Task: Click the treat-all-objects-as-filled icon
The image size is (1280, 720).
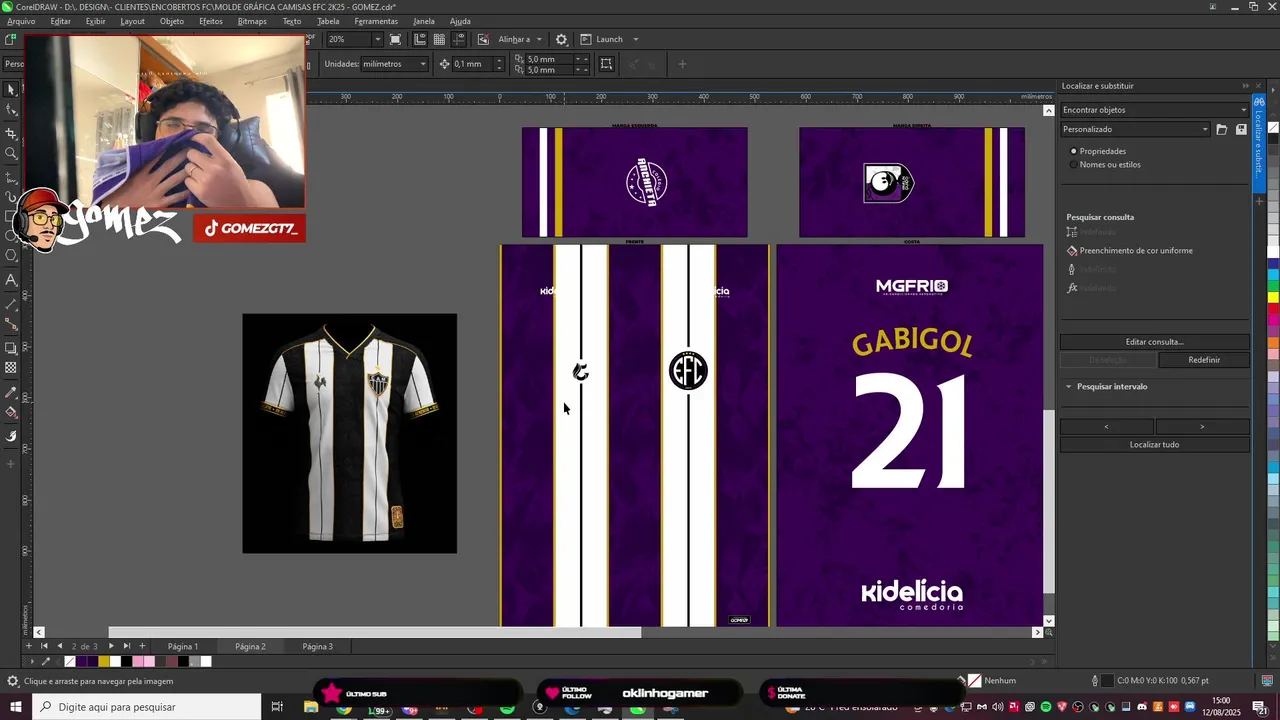Action: (x=606, y=64)
